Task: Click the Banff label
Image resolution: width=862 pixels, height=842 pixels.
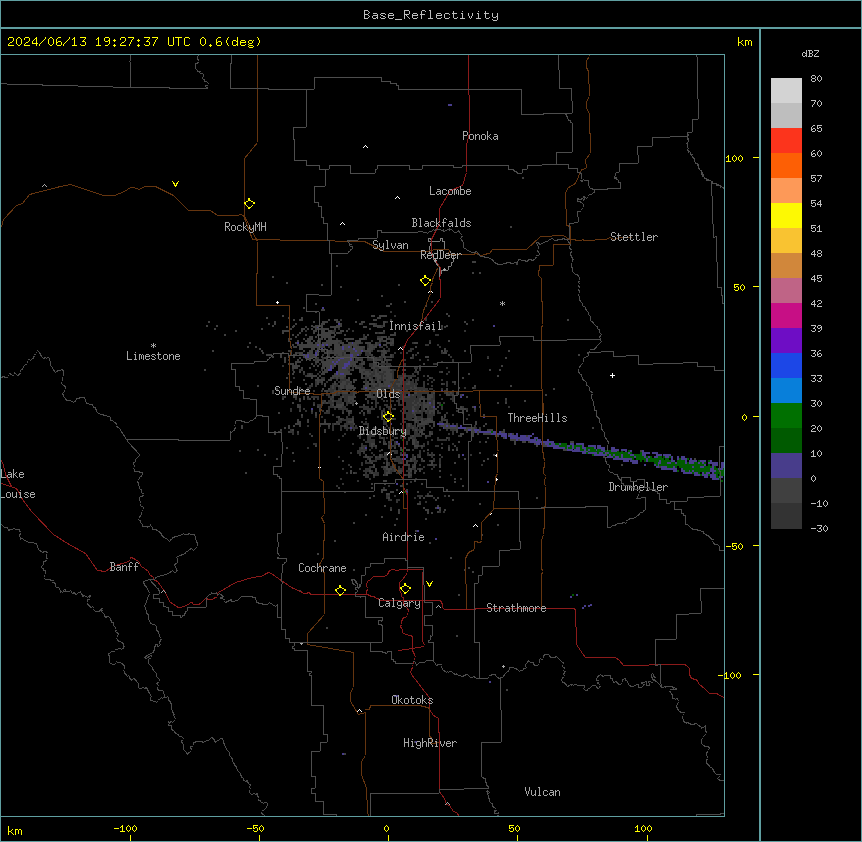Action: pyautogui.click(x=124, y=567)
